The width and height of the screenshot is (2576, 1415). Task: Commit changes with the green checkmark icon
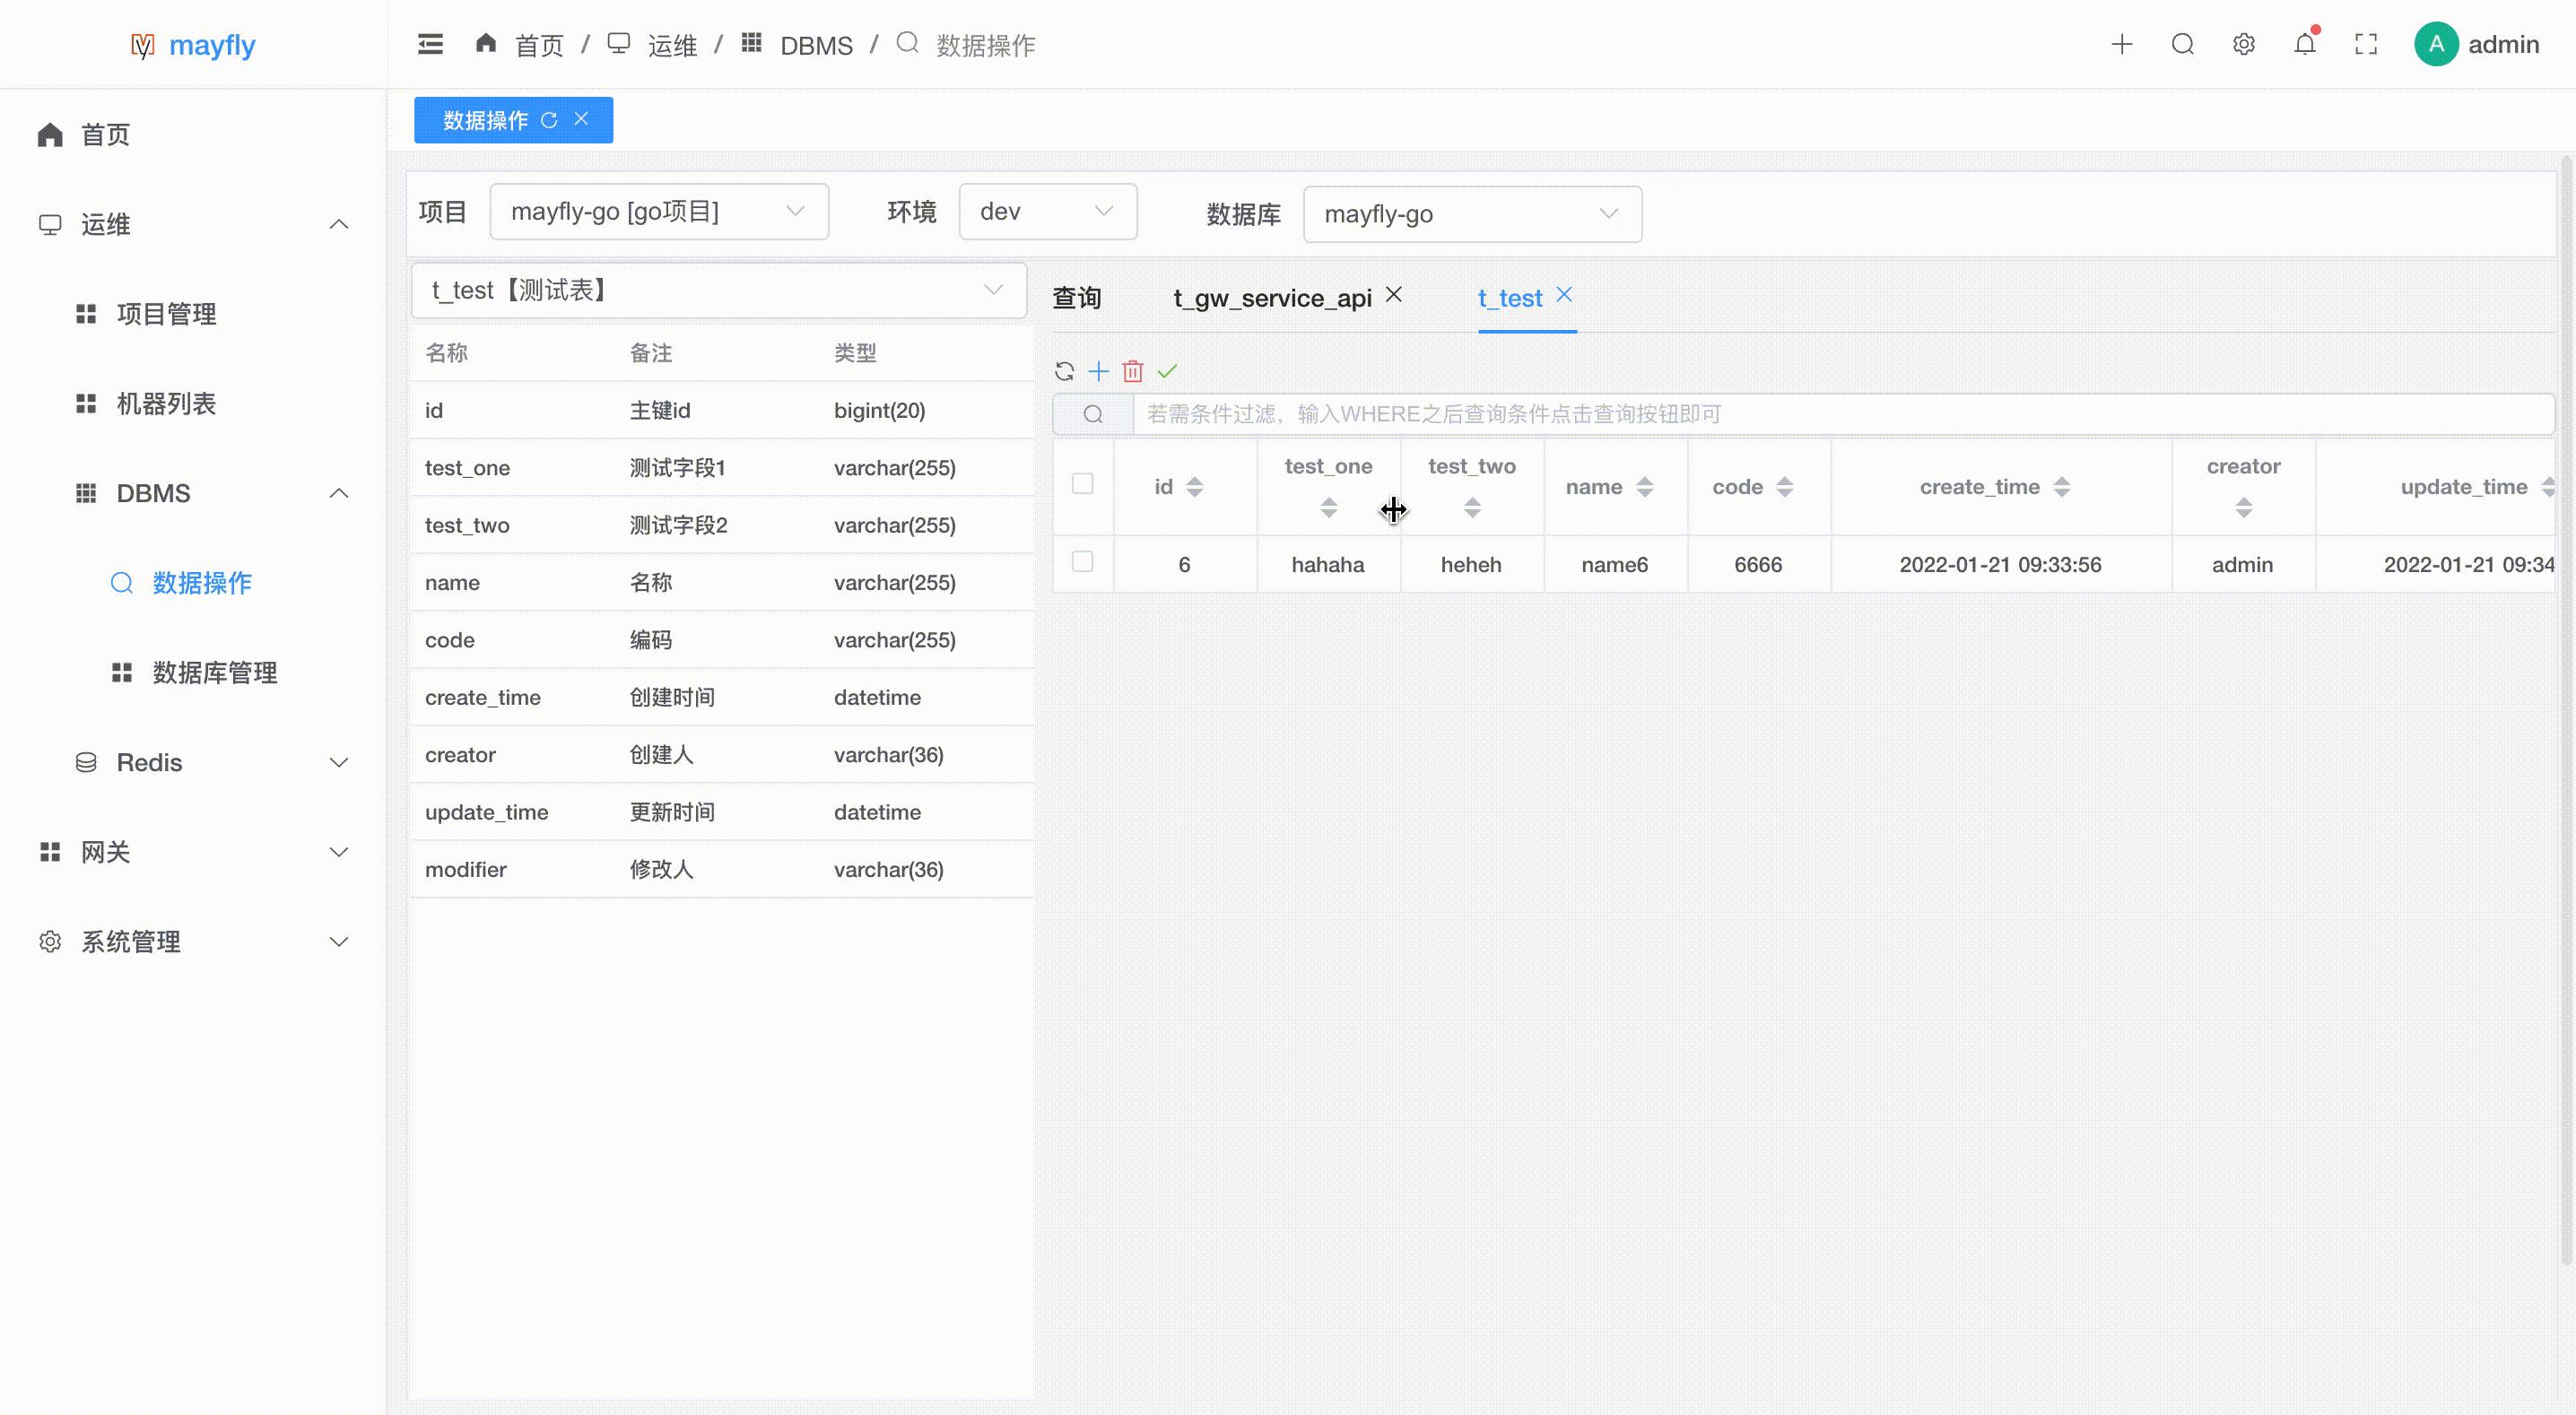coord(1168,370)
